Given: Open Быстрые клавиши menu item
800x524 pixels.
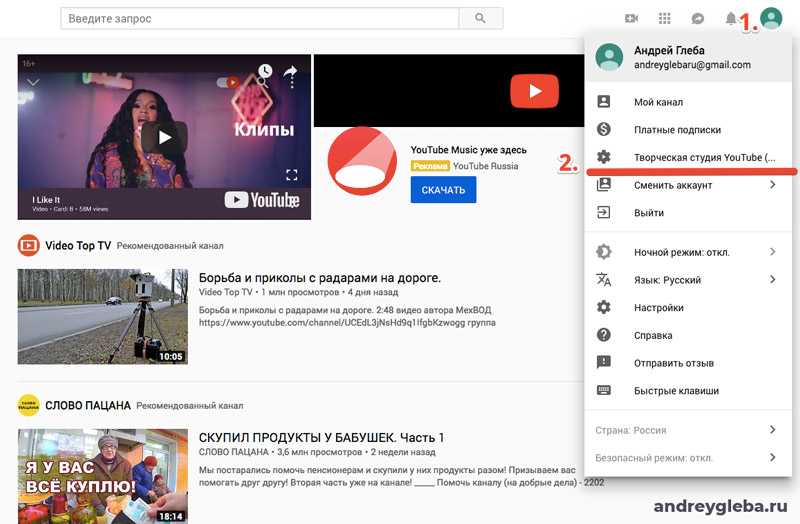Looking at the screenshot, I should click(x=688, y=390).
